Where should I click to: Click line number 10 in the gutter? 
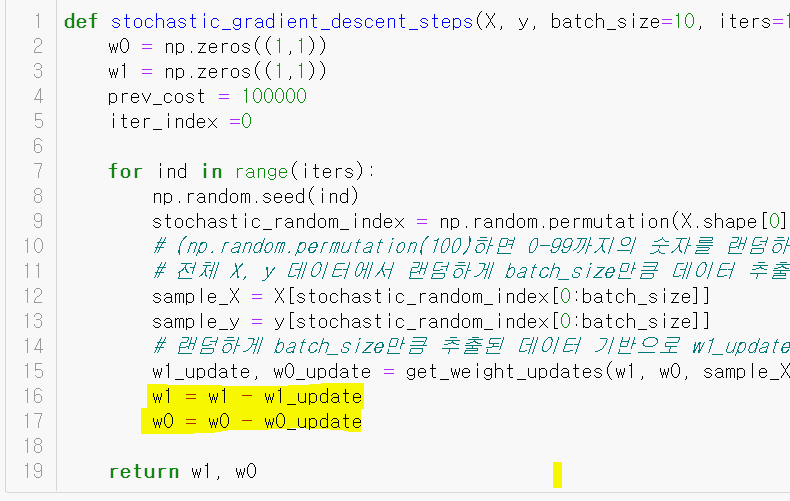coord(33,246)
